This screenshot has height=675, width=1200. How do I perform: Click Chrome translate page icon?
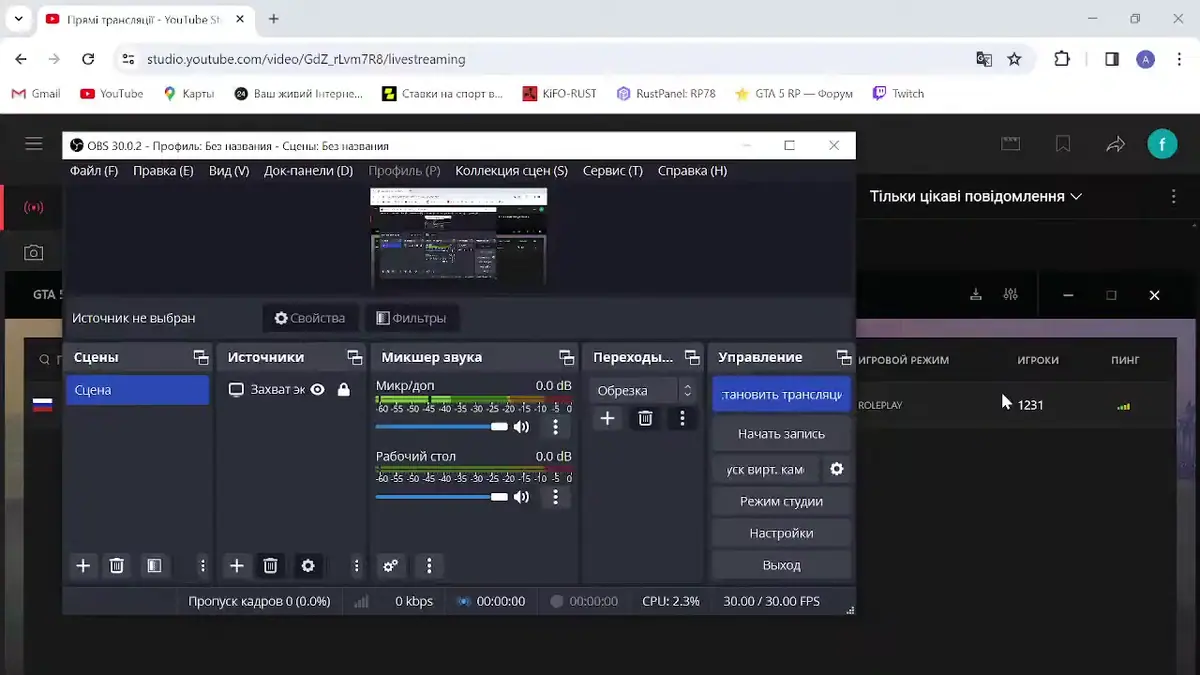[984, 59]
